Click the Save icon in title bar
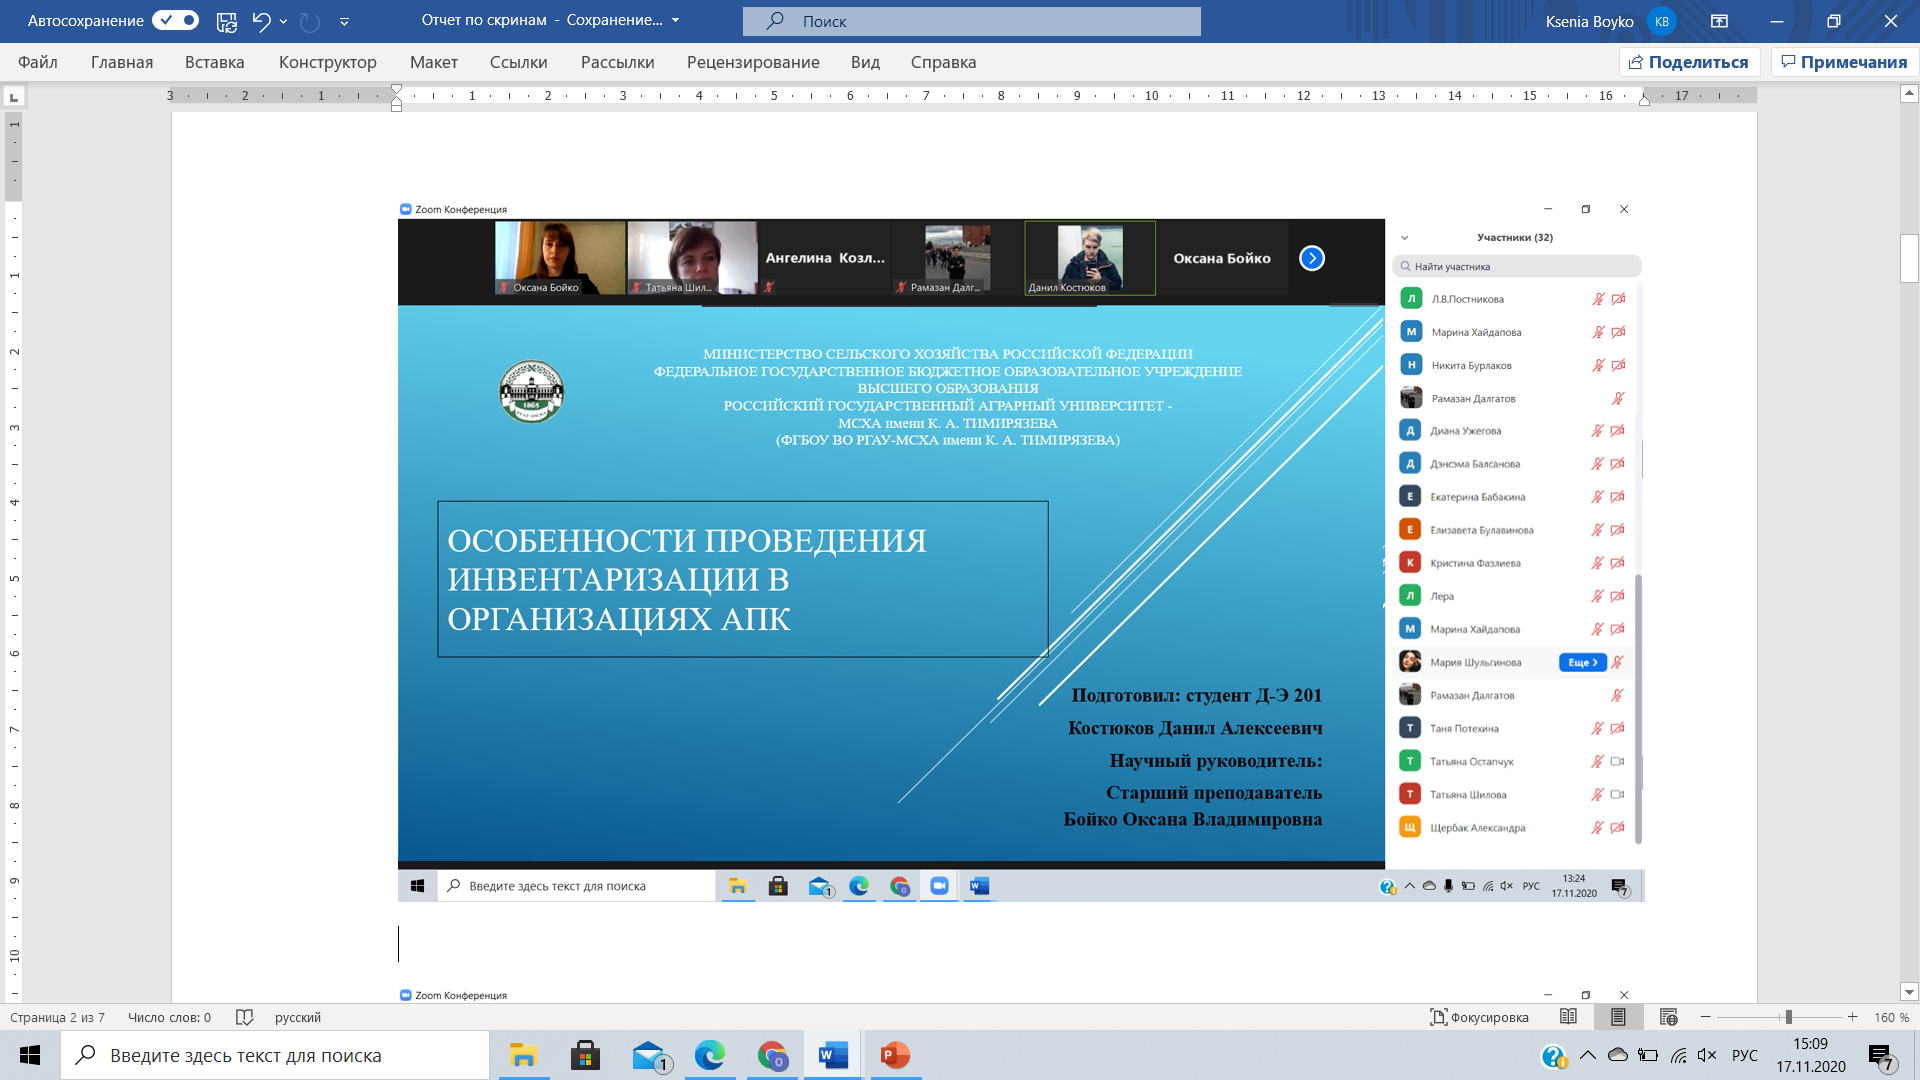 point(227,21)
